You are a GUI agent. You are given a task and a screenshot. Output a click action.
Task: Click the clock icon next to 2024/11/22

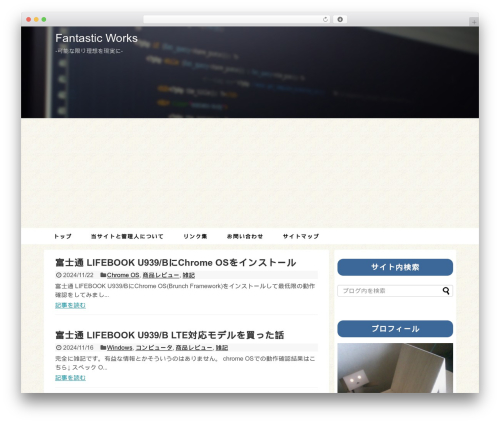click(x=59, y=275)
